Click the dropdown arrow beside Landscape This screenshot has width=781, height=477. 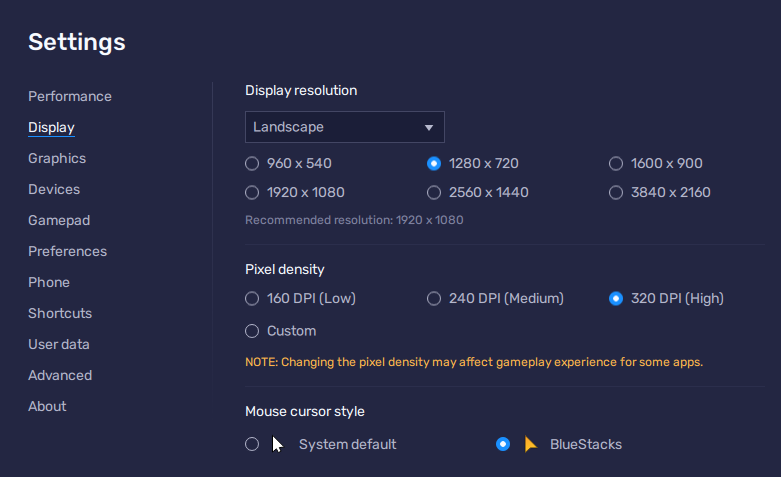tap(428, 127)
